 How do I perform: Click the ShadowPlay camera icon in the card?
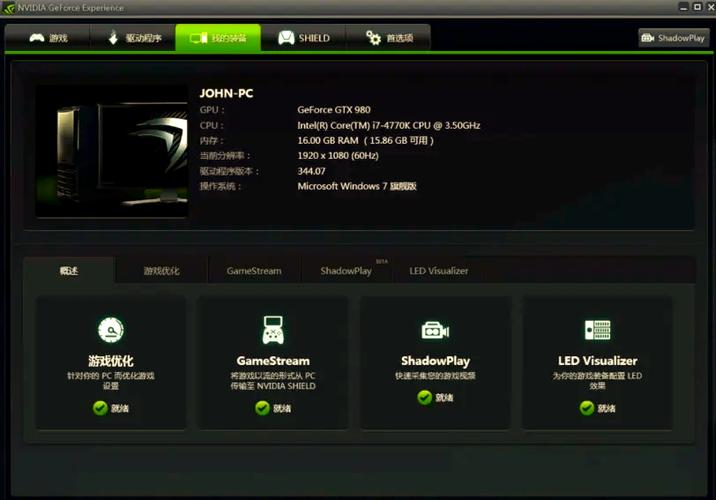(x=435, y=330)
